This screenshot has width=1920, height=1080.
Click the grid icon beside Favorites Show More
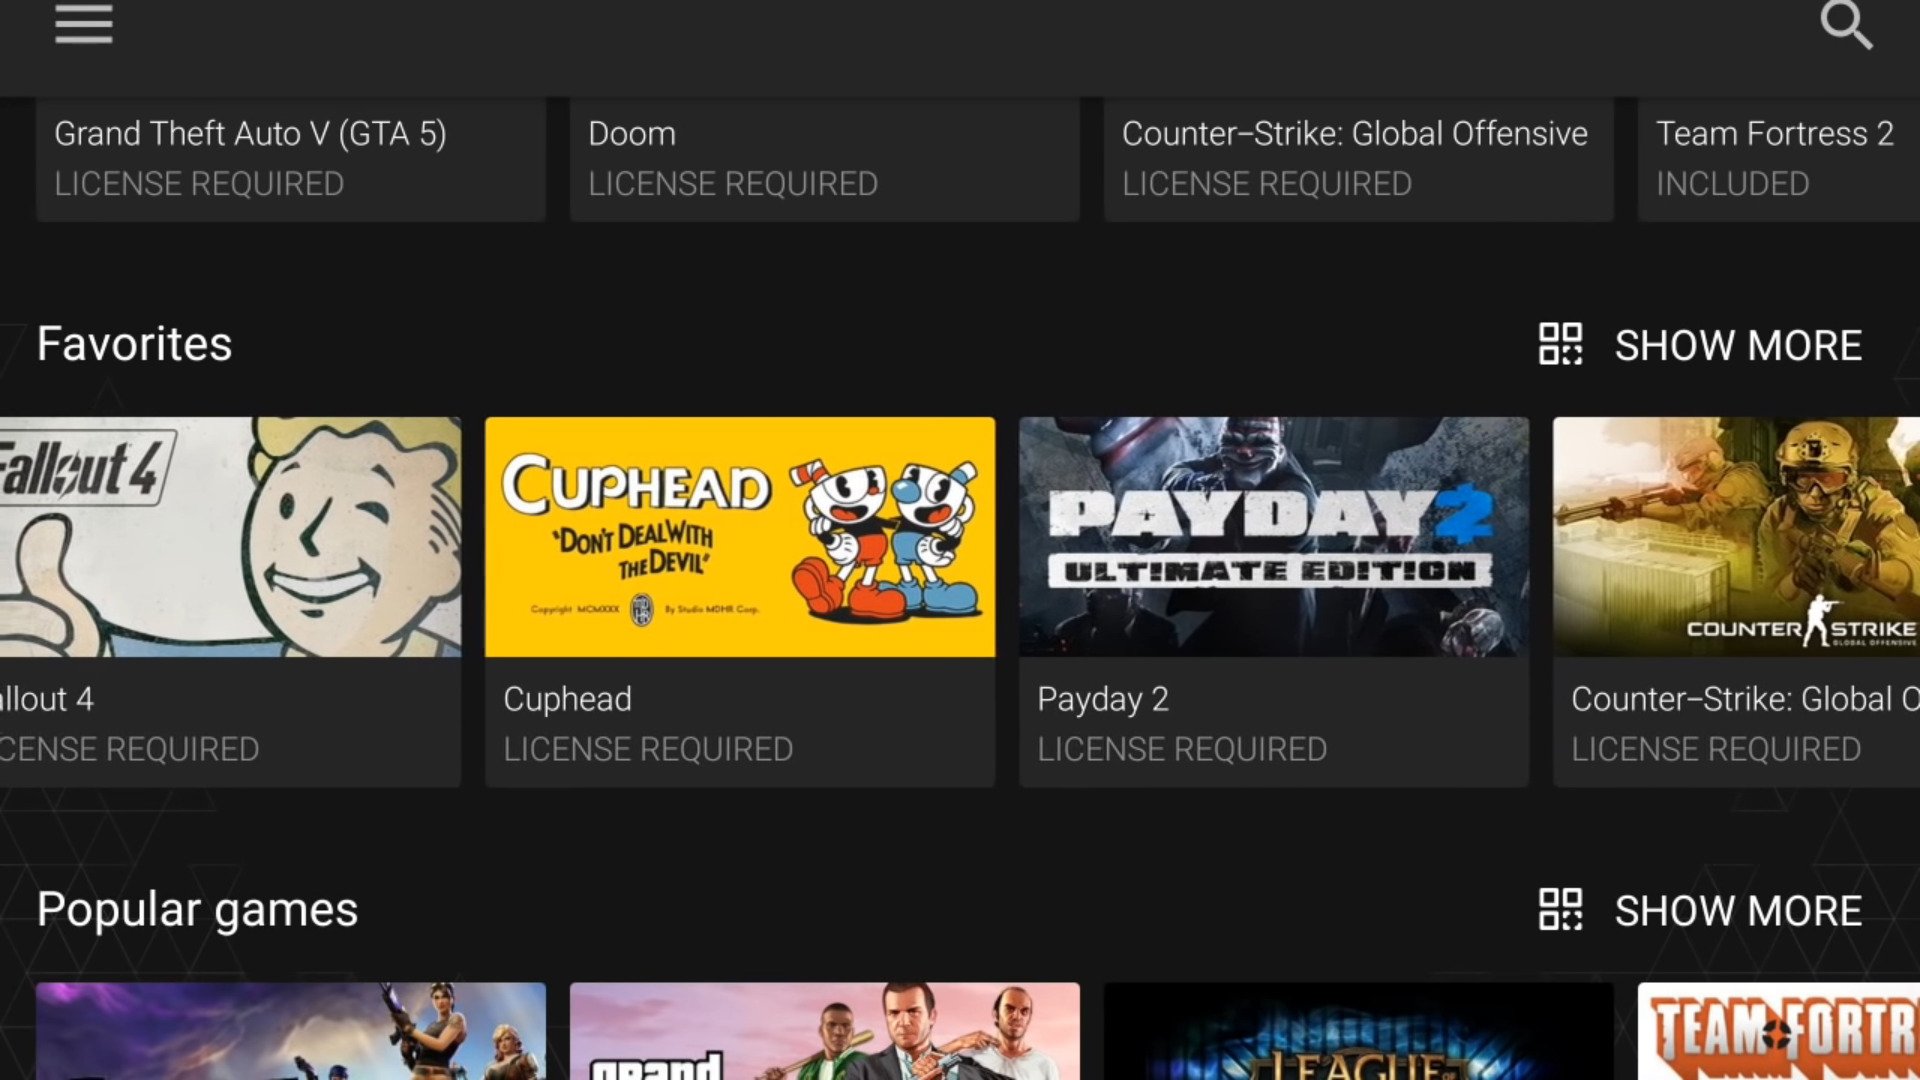pyautogui.click(x=1560, y=344)
